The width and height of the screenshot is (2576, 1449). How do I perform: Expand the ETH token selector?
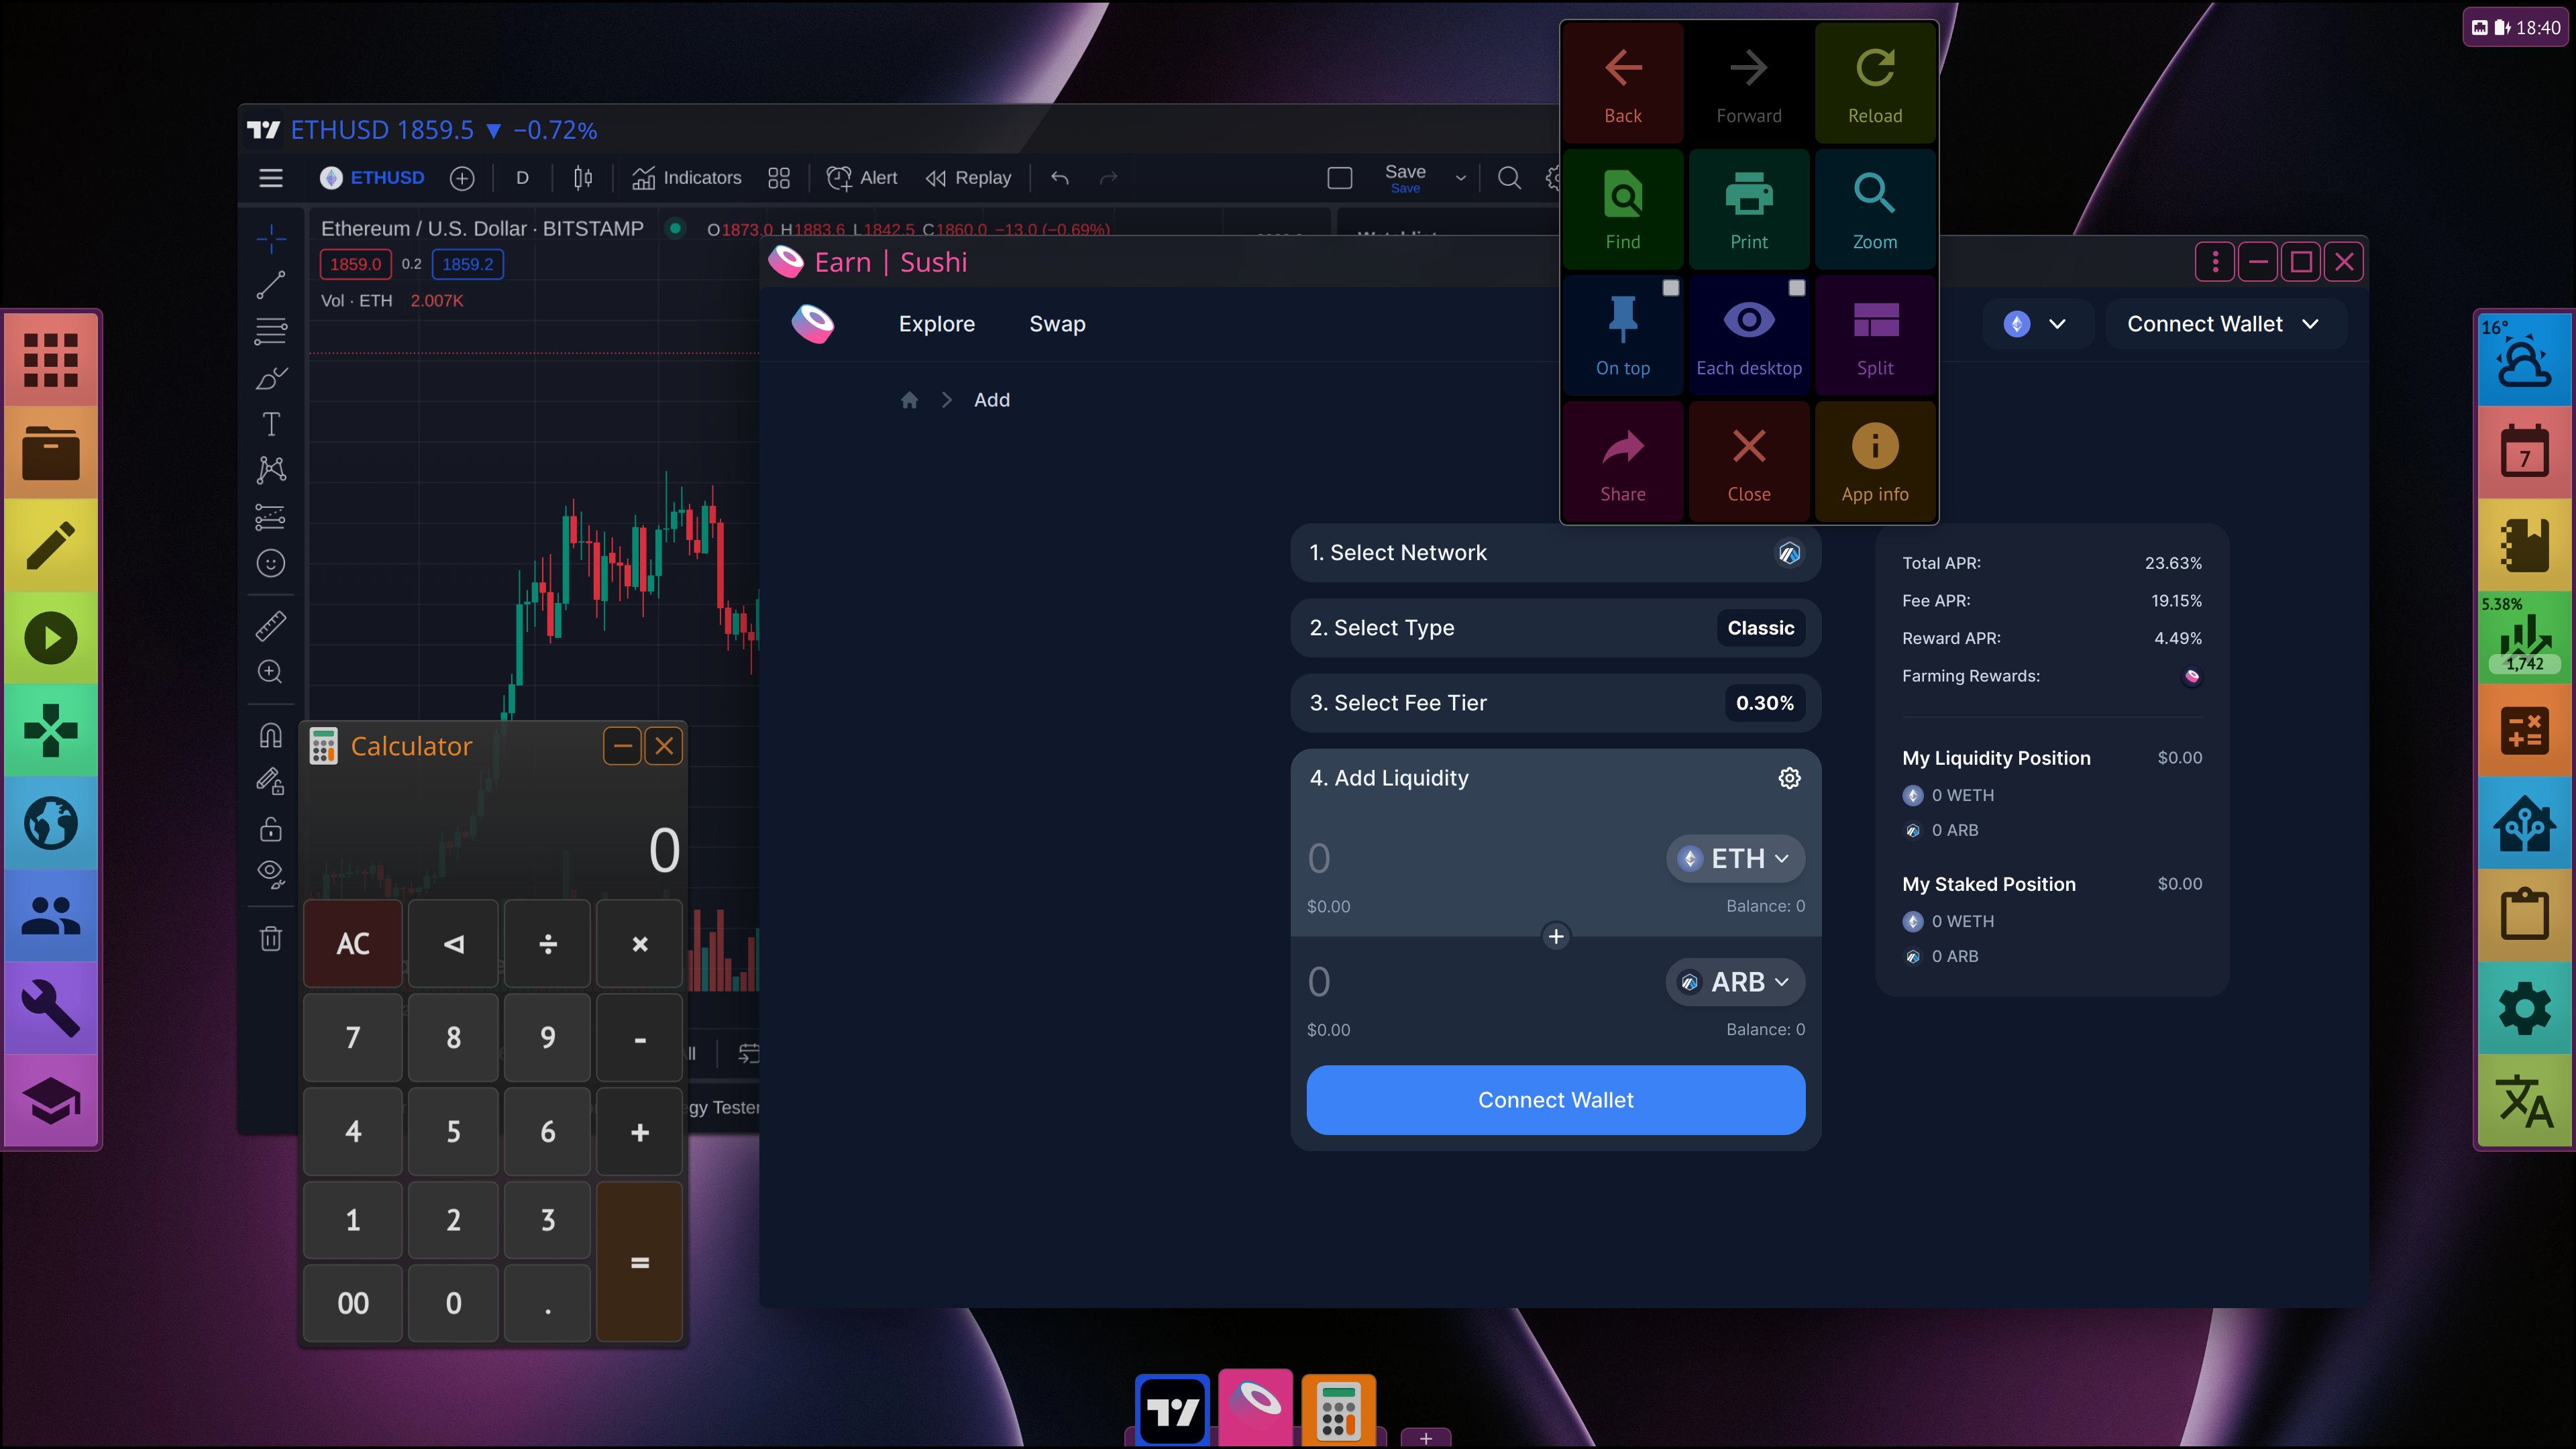(x=1735, y=858)
